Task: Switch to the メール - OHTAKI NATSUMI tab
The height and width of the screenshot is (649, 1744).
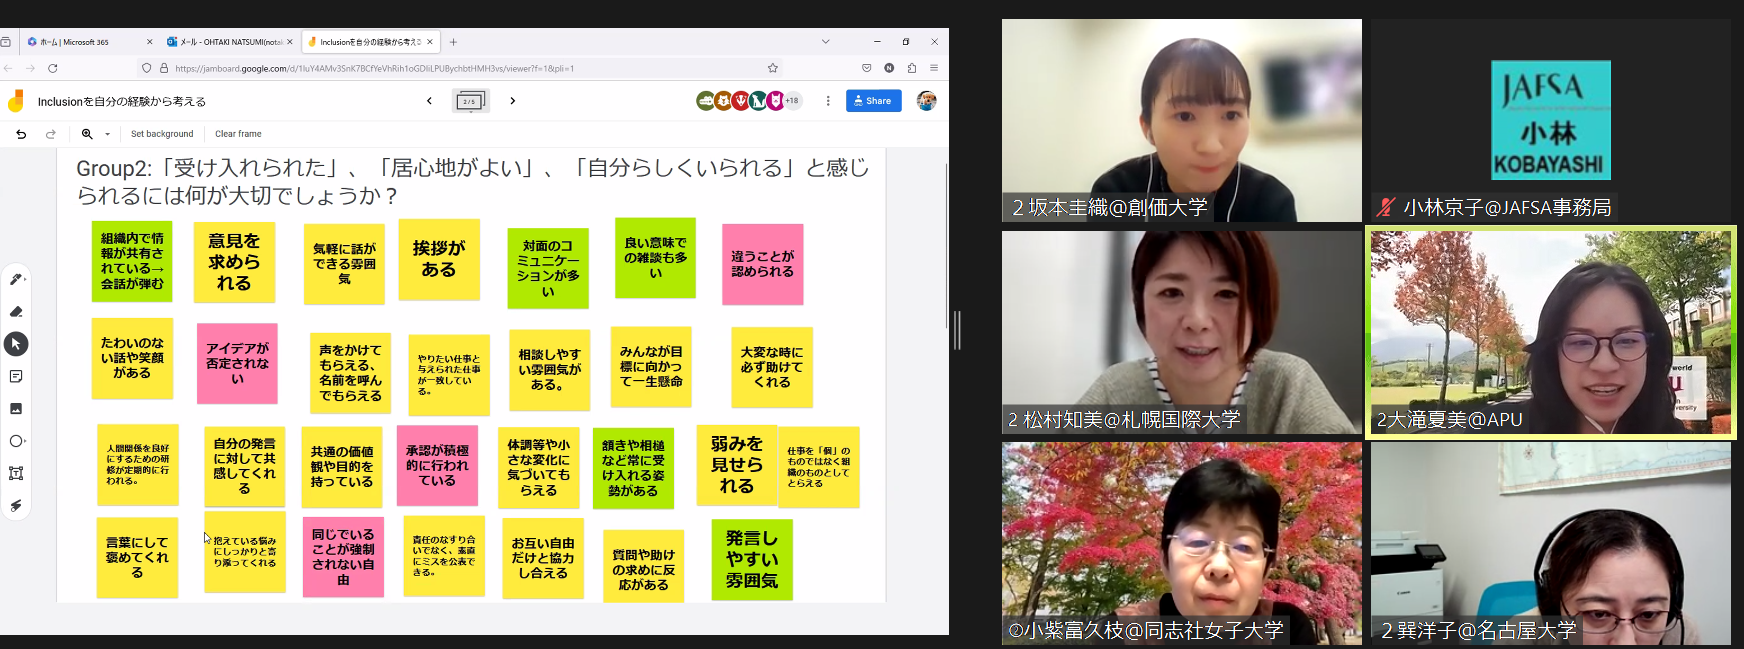Action: point(229,42)
